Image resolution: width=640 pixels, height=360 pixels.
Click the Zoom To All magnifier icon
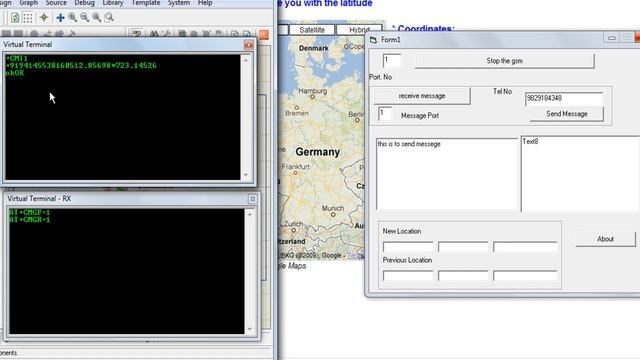click(x=97, y=18)
